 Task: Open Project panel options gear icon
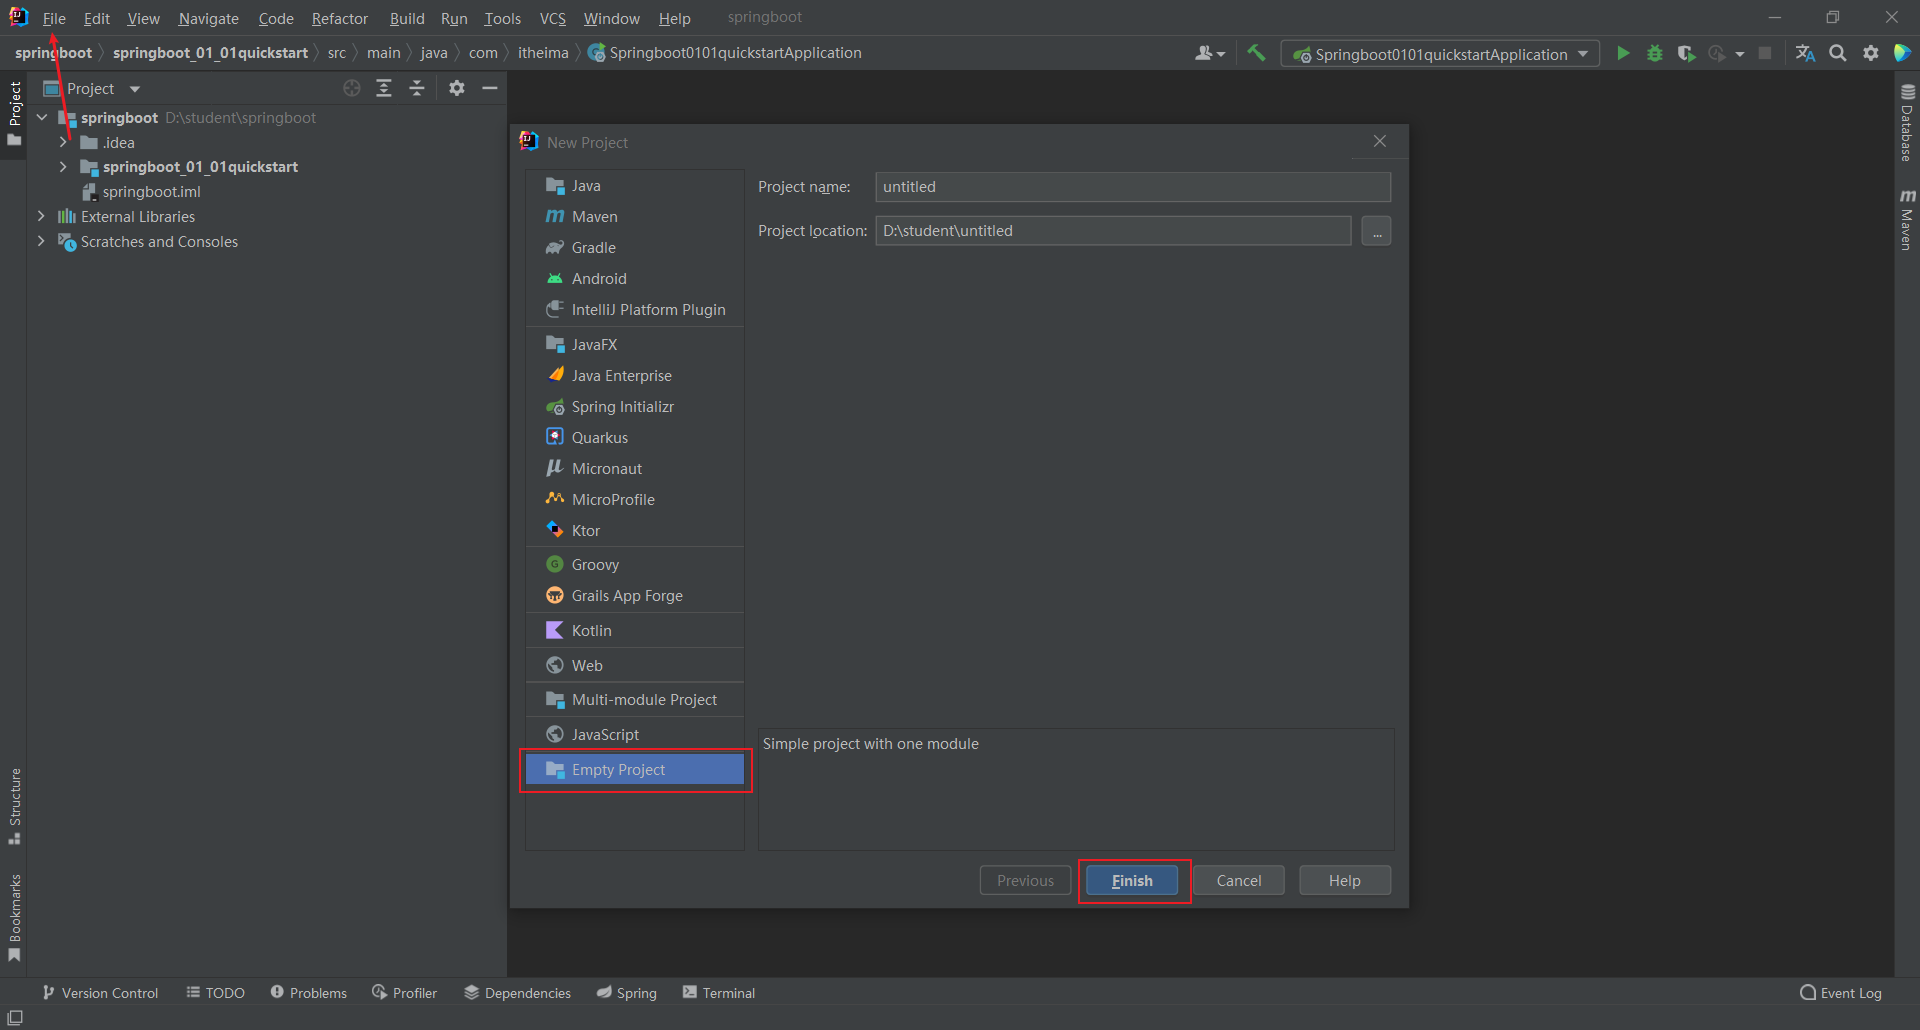click(x=457, y=88)
